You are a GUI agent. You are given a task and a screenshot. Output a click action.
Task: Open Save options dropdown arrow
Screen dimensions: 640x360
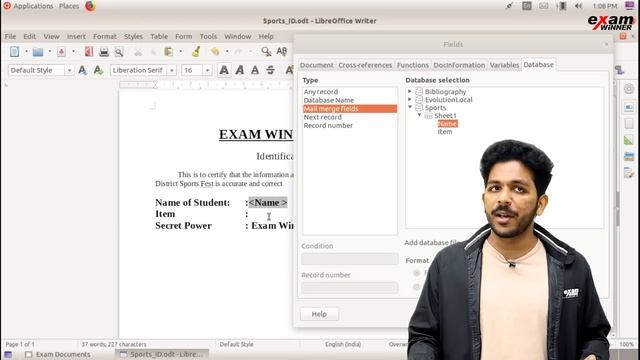click(x=73, y=52)
